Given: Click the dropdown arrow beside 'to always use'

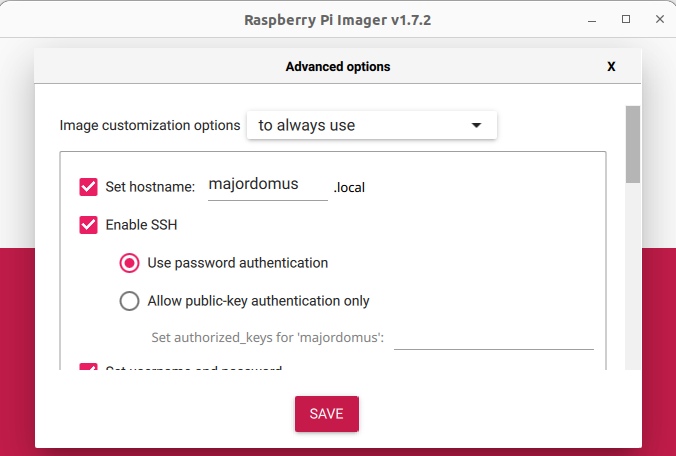Looking at the screenshot, I should 477,126.
